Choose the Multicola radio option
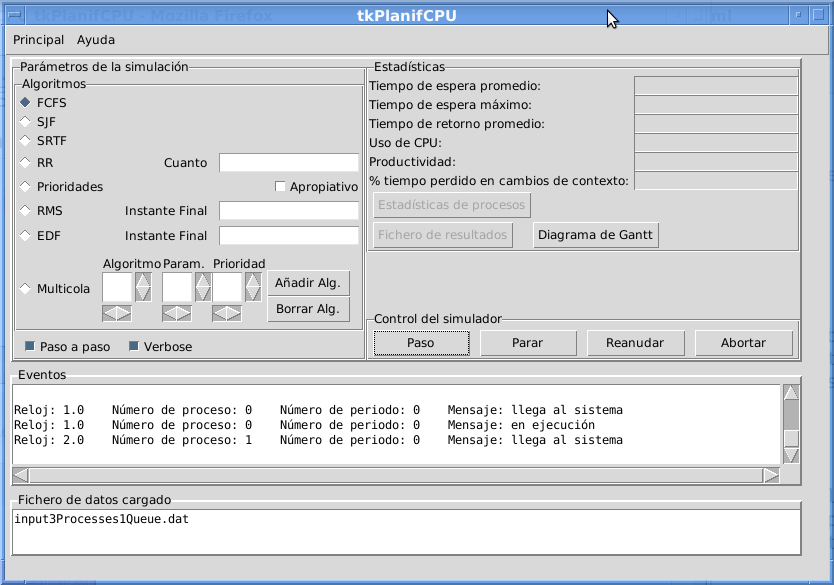This screenshot has width=834, height=585. [26, 289]
